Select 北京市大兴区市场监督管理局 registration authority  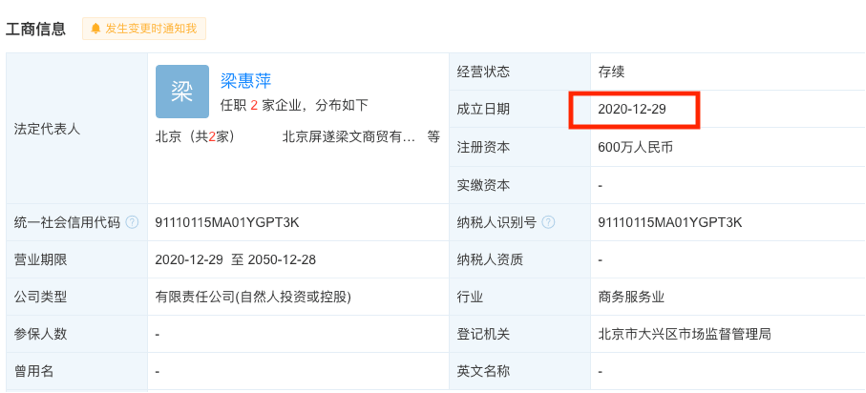[684, 334]
